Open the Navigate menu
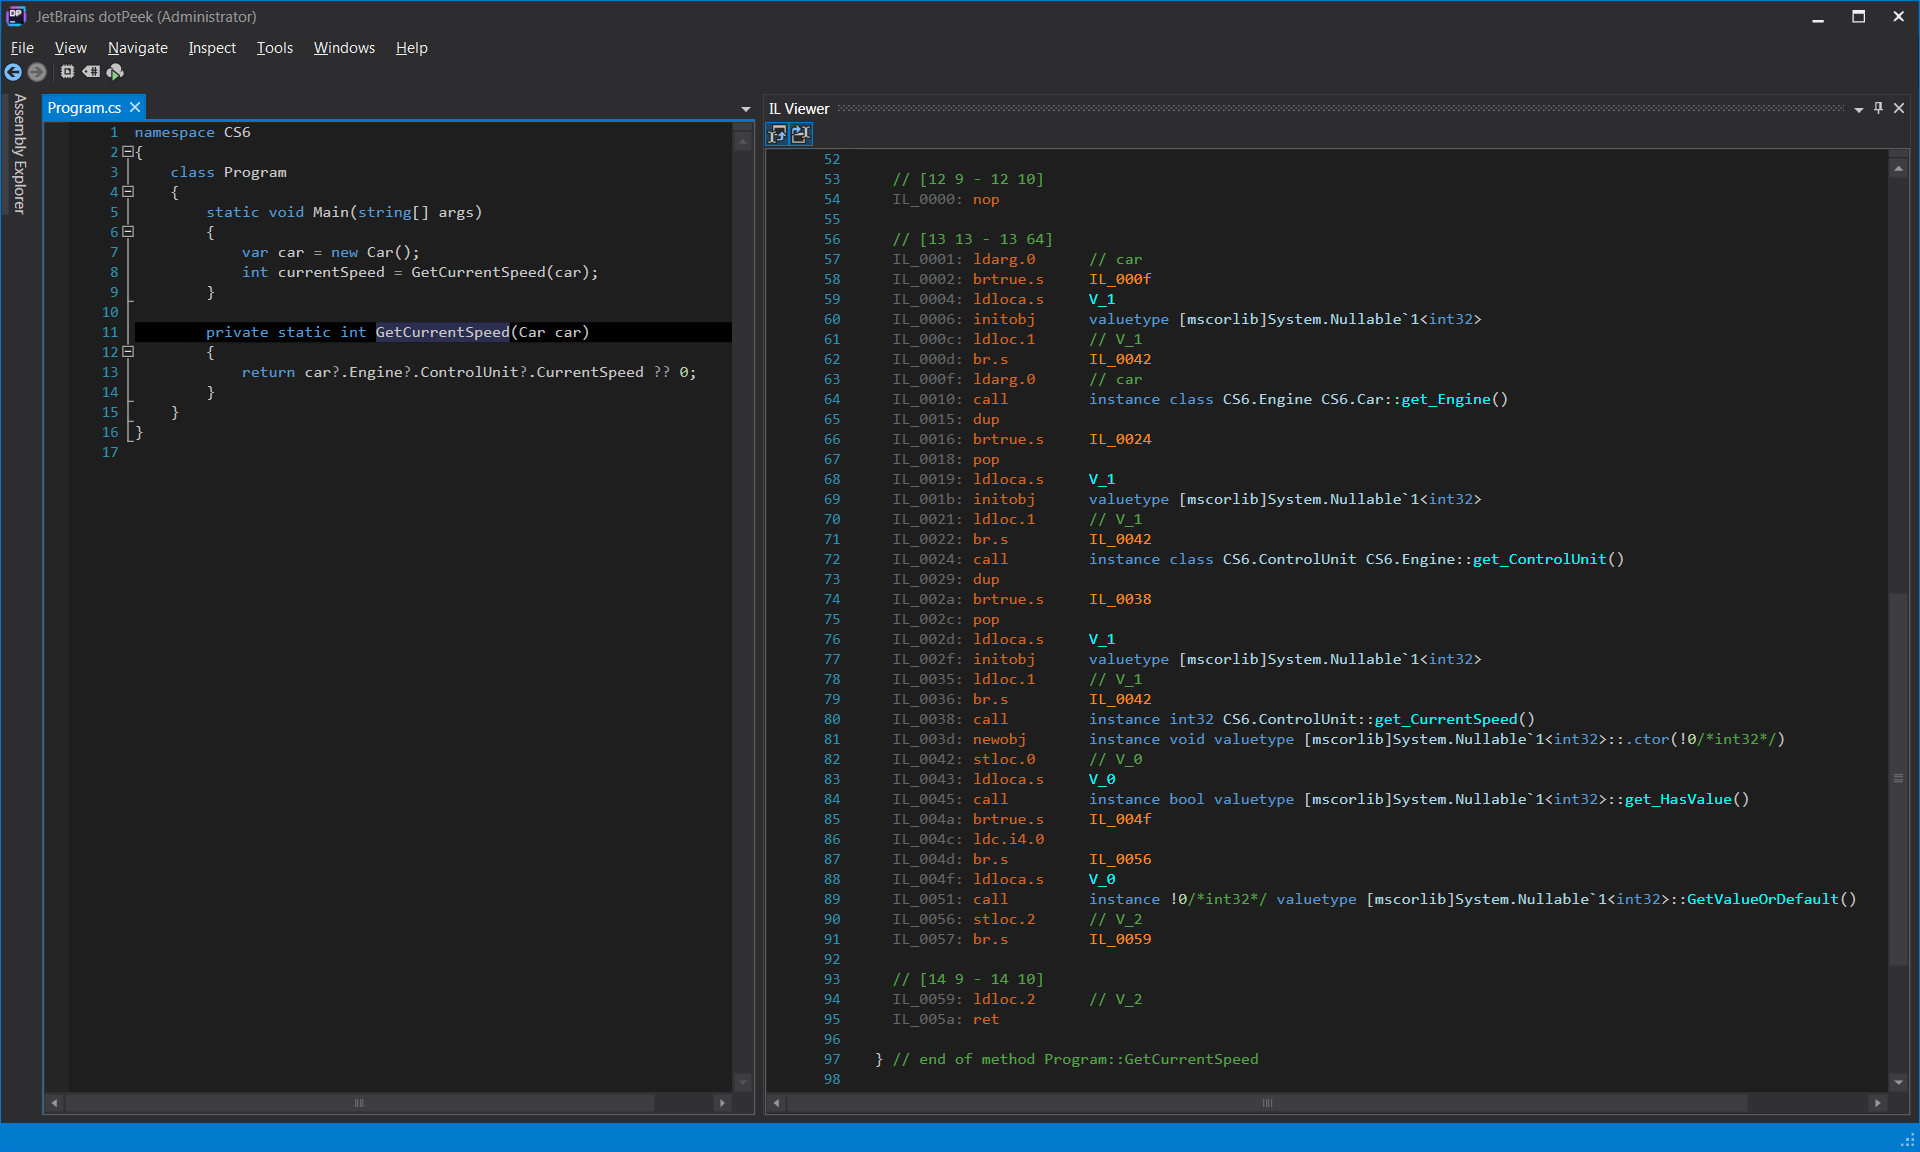The width and height of the screenshot is (1920, 1152). click(x=137, y=47)
